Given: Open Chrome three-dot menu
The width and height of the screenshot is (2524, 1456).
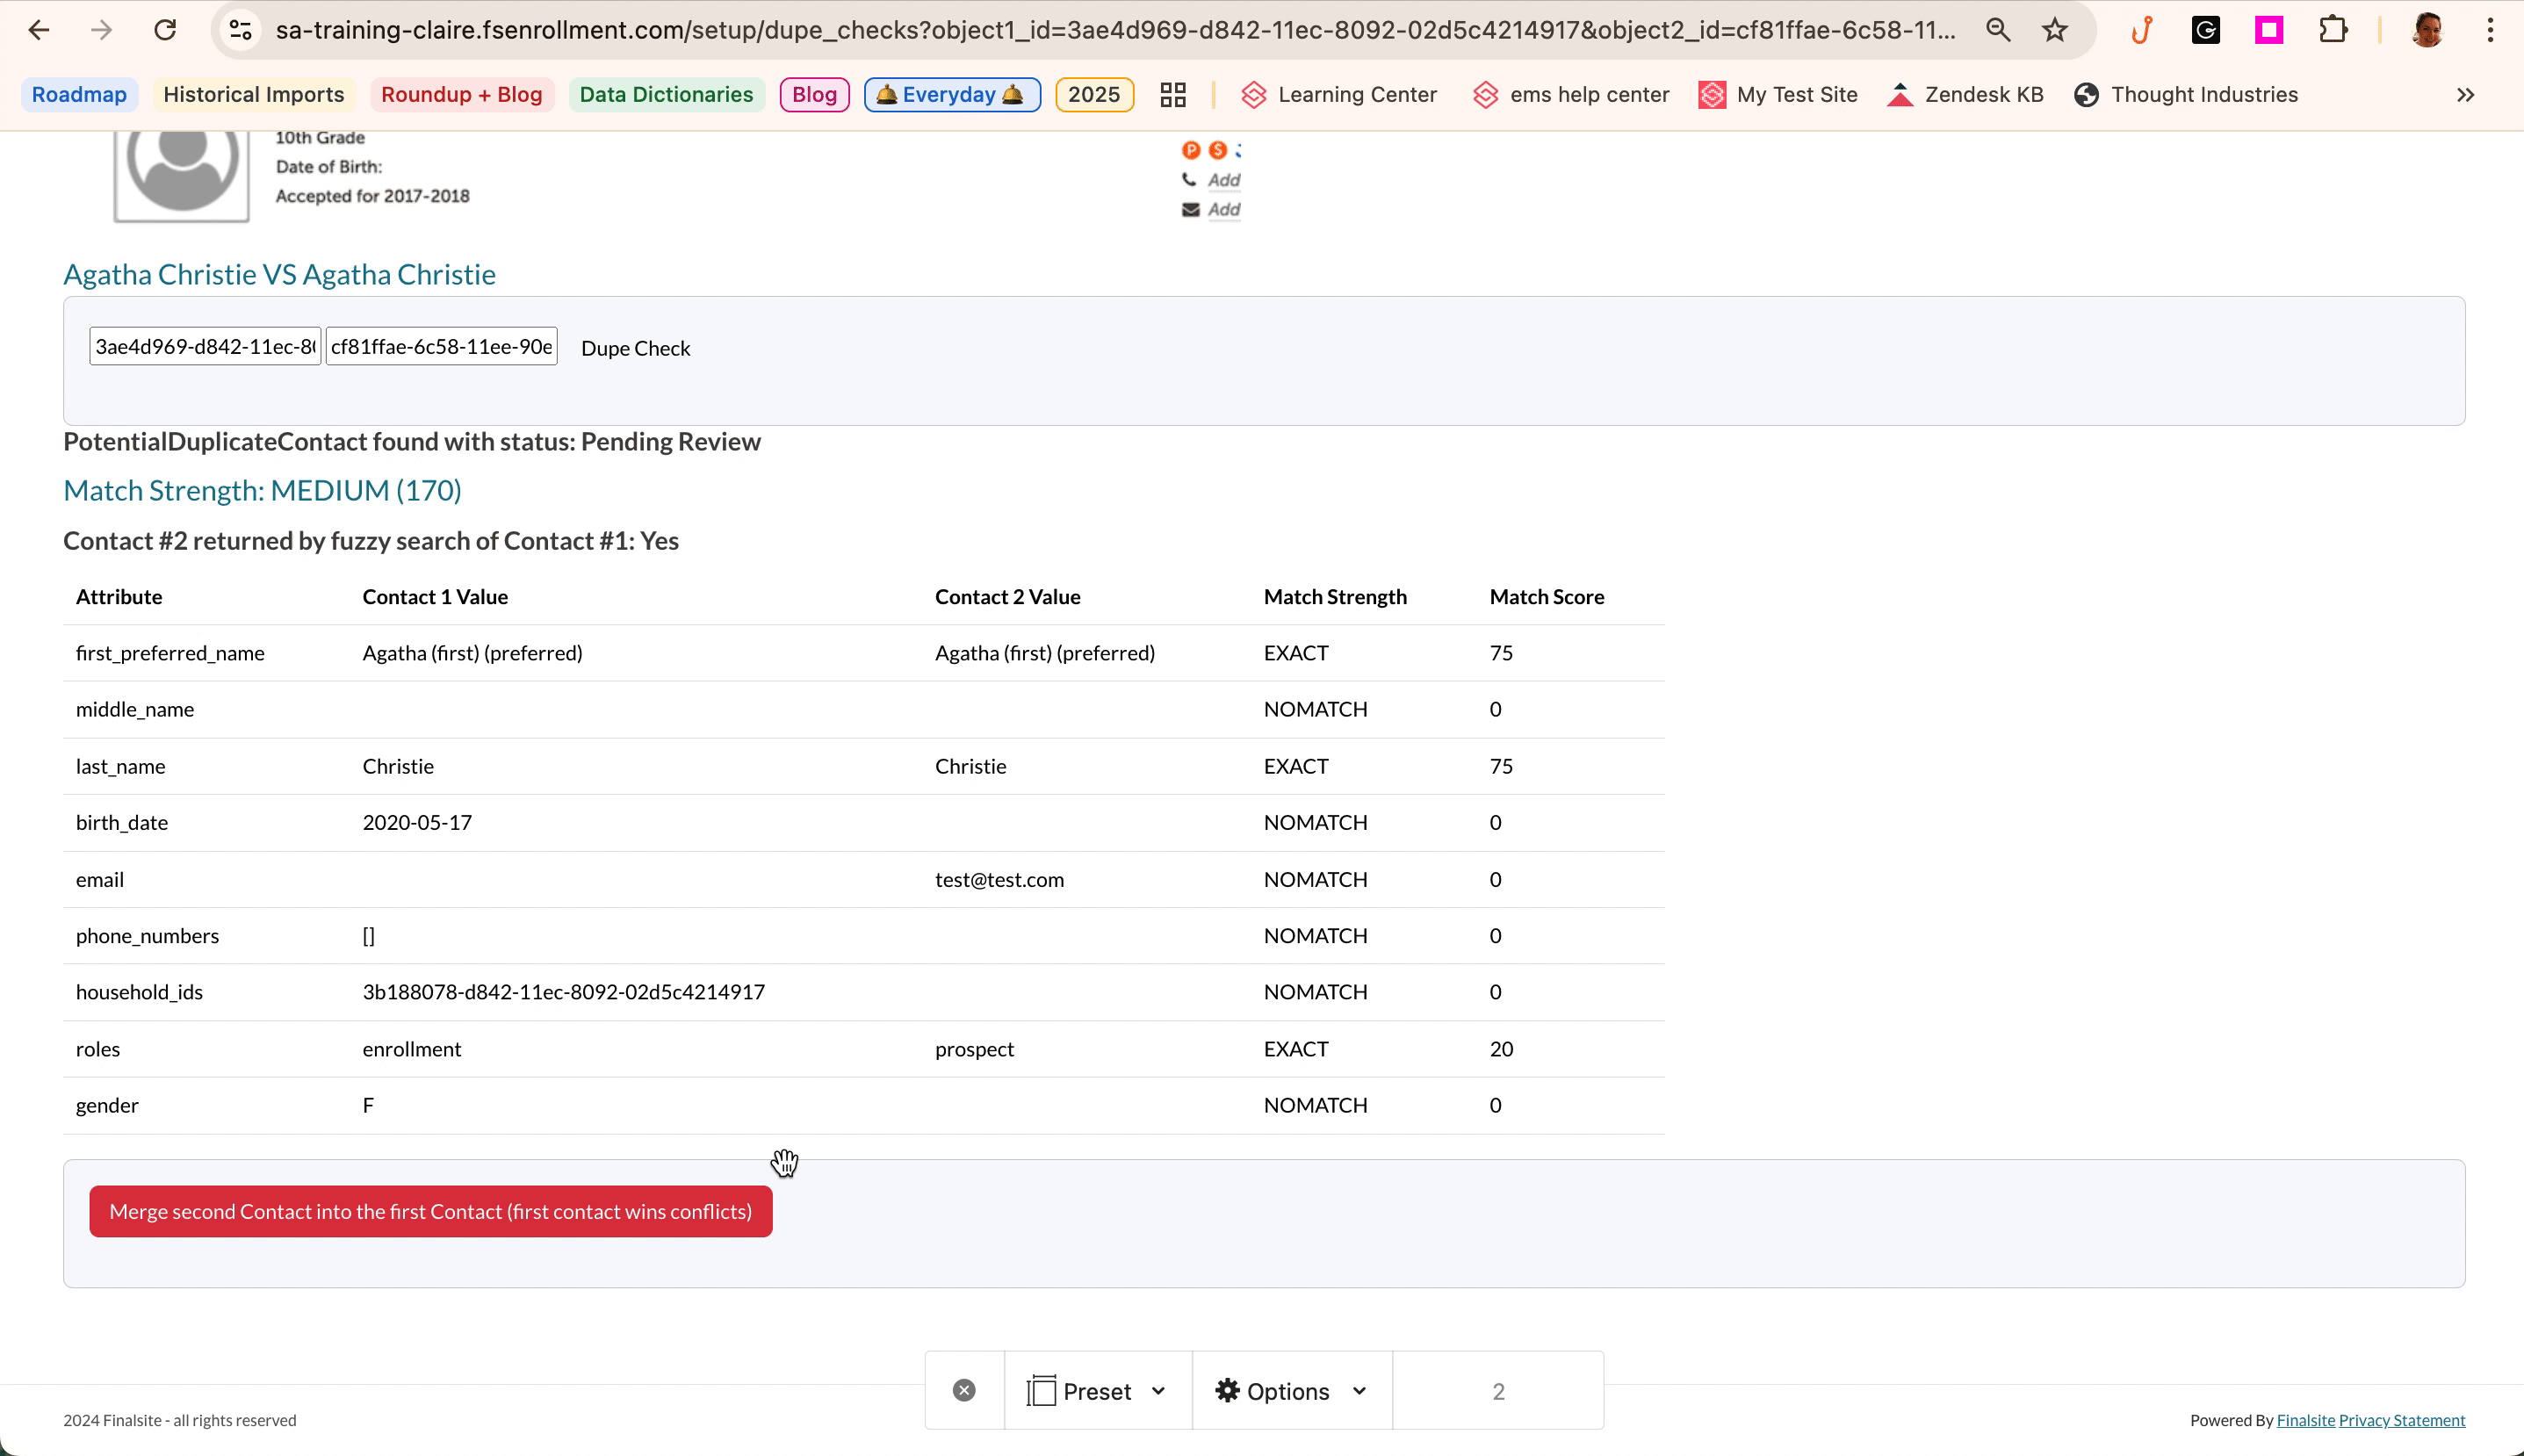Looking at the screenshot, I should [2490, 30].
